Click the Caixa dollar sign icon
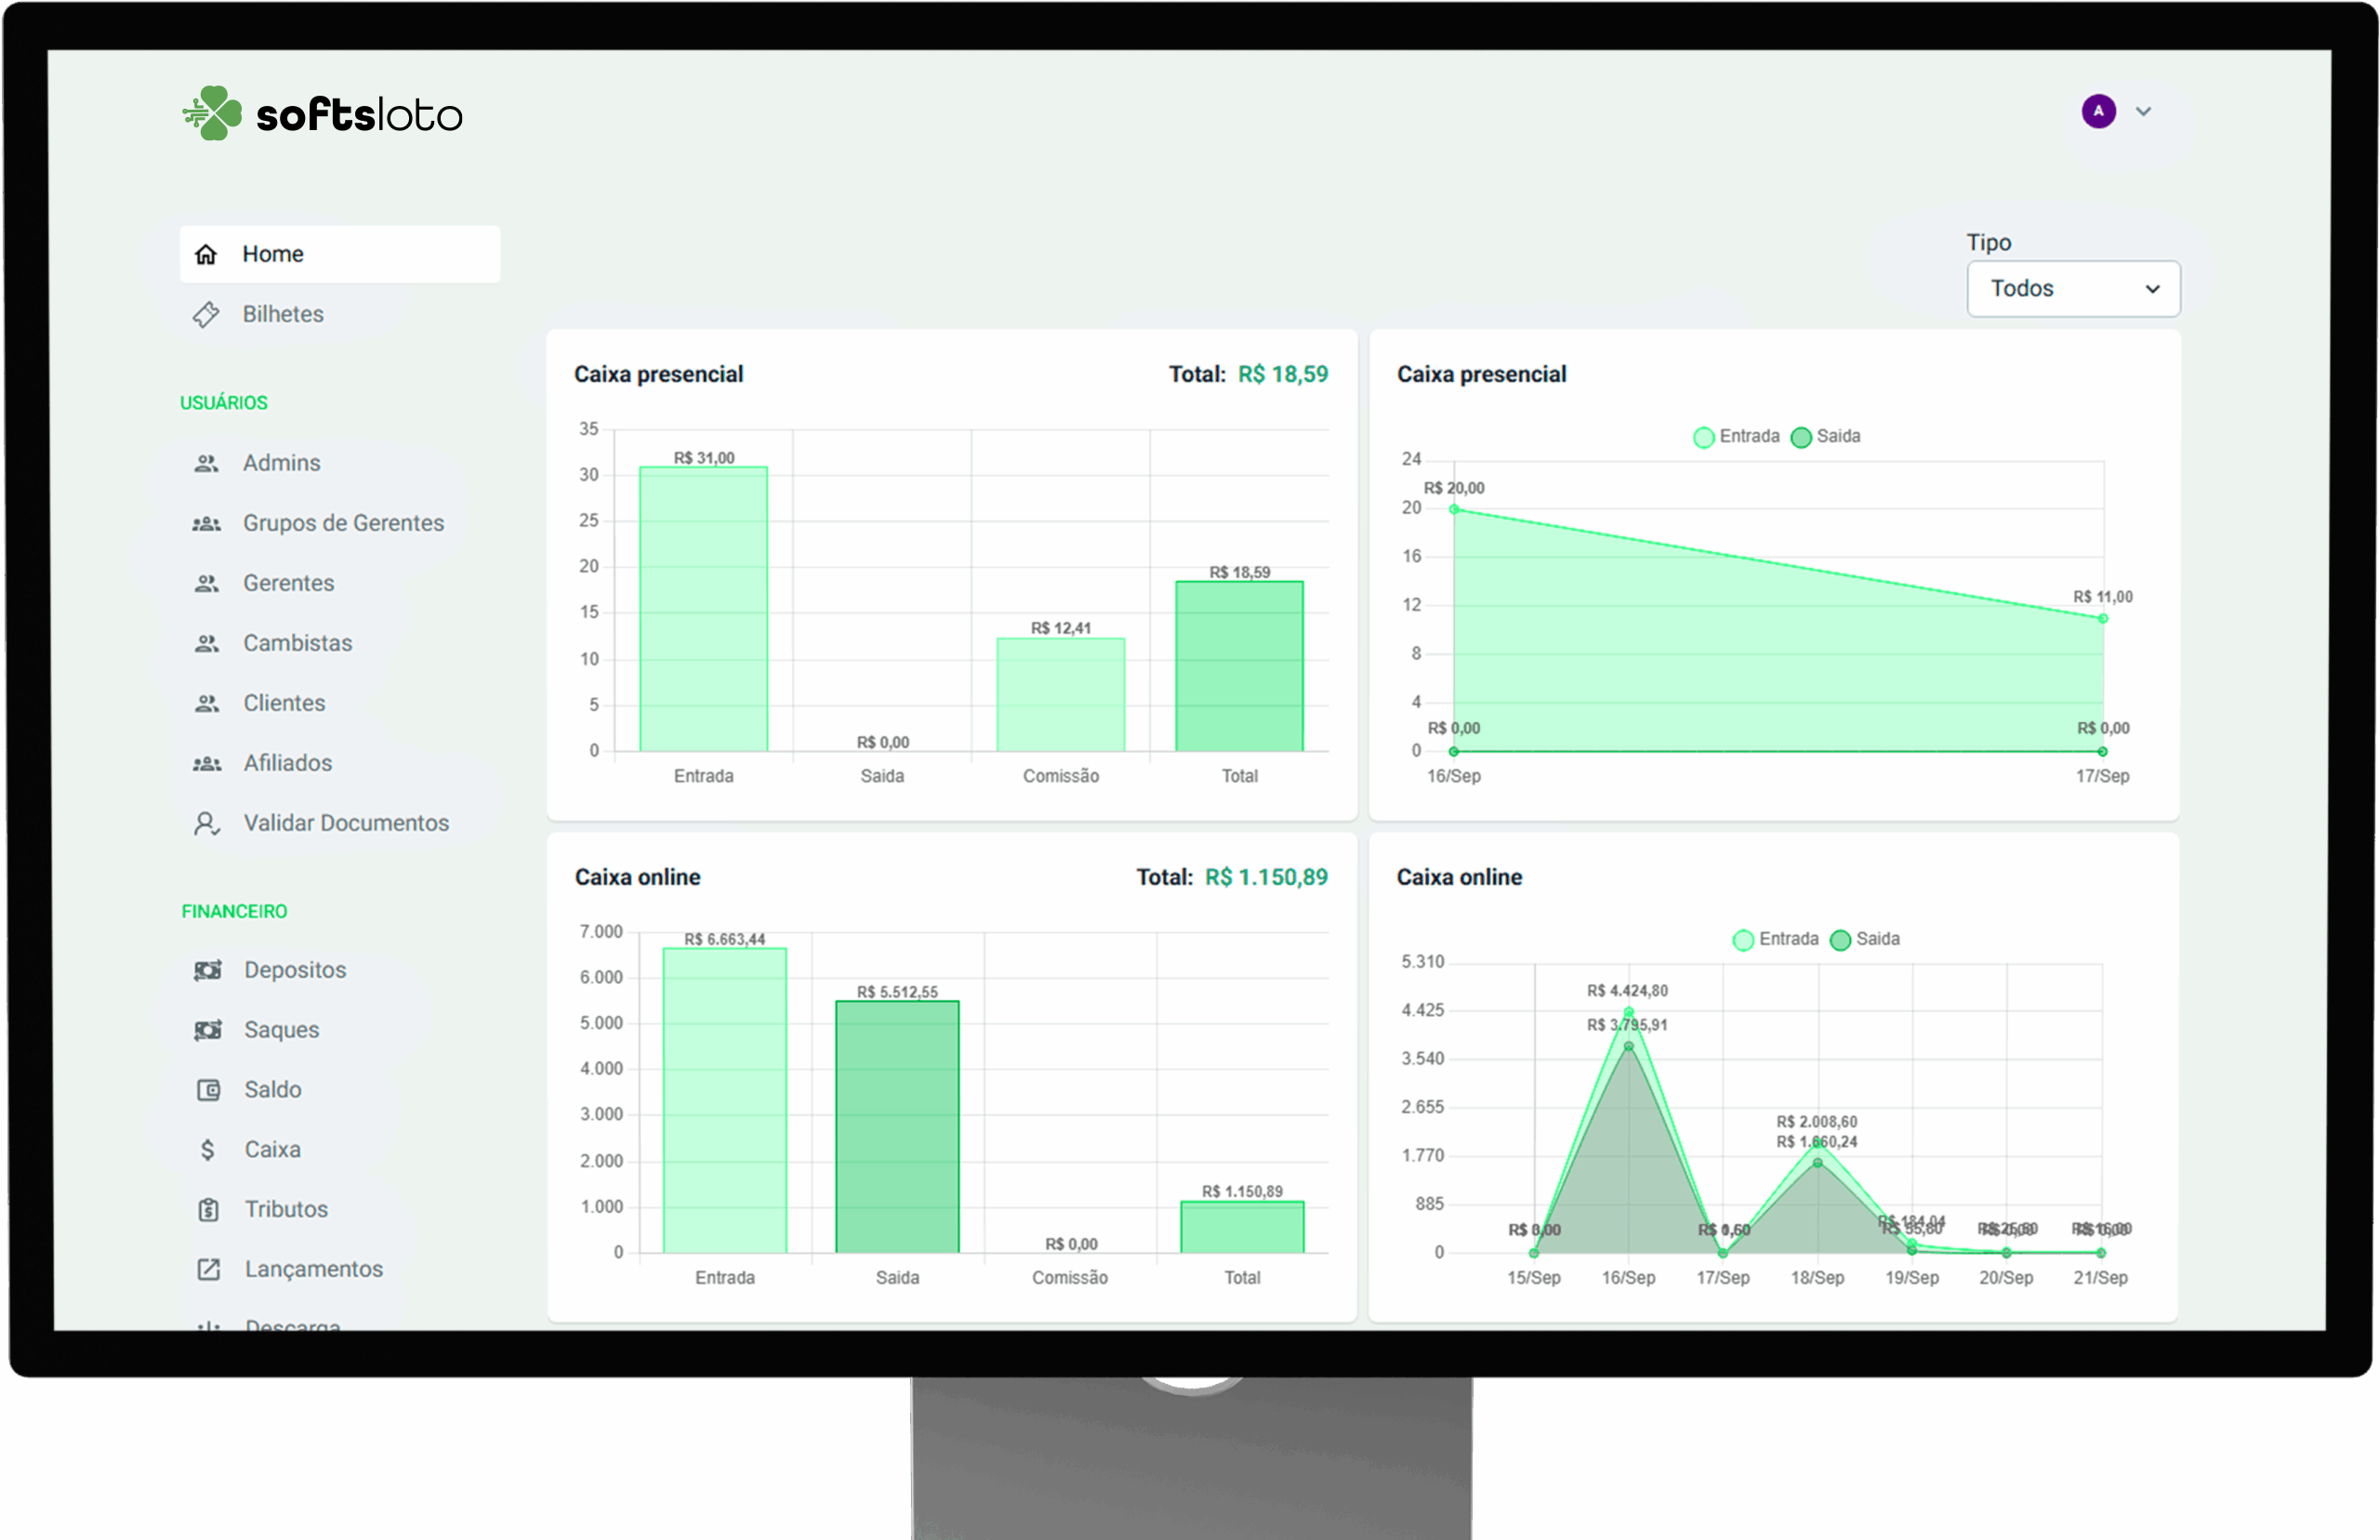This screenshot has width=2380, height=1540. 208,1150
